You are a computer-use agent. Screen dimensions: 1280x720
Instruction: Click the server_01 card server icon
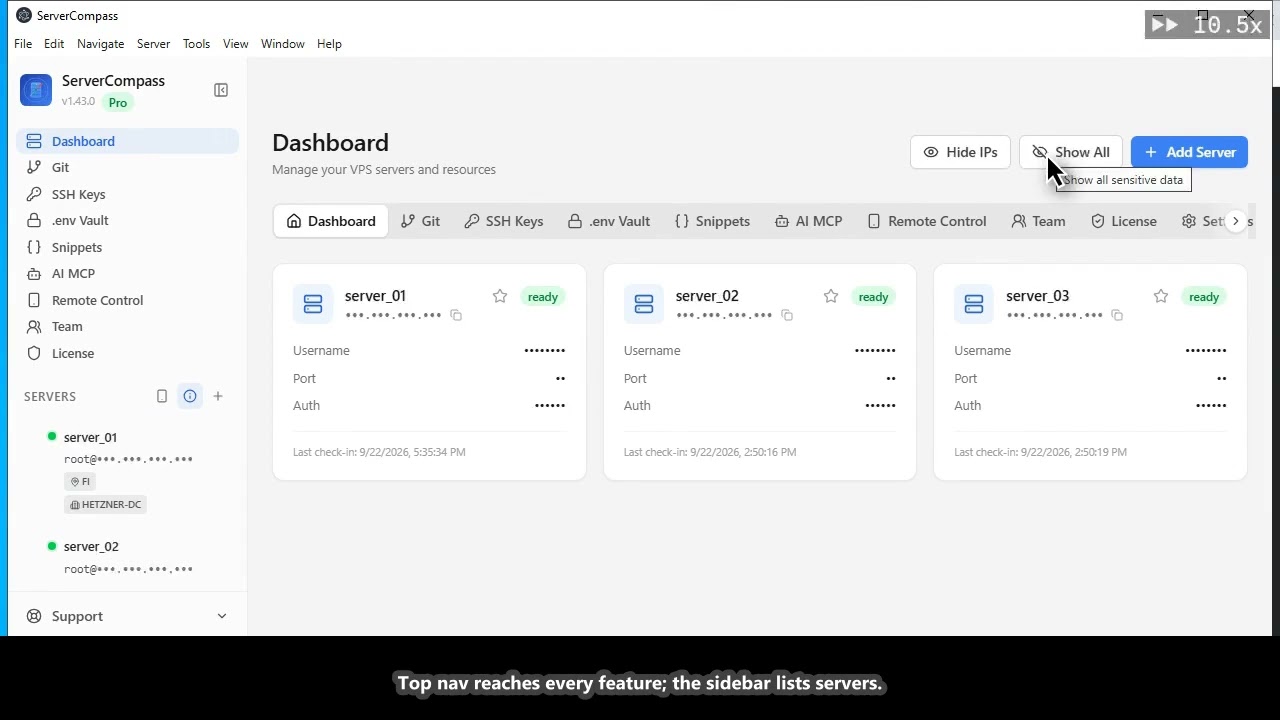click(x=313, y=304)
